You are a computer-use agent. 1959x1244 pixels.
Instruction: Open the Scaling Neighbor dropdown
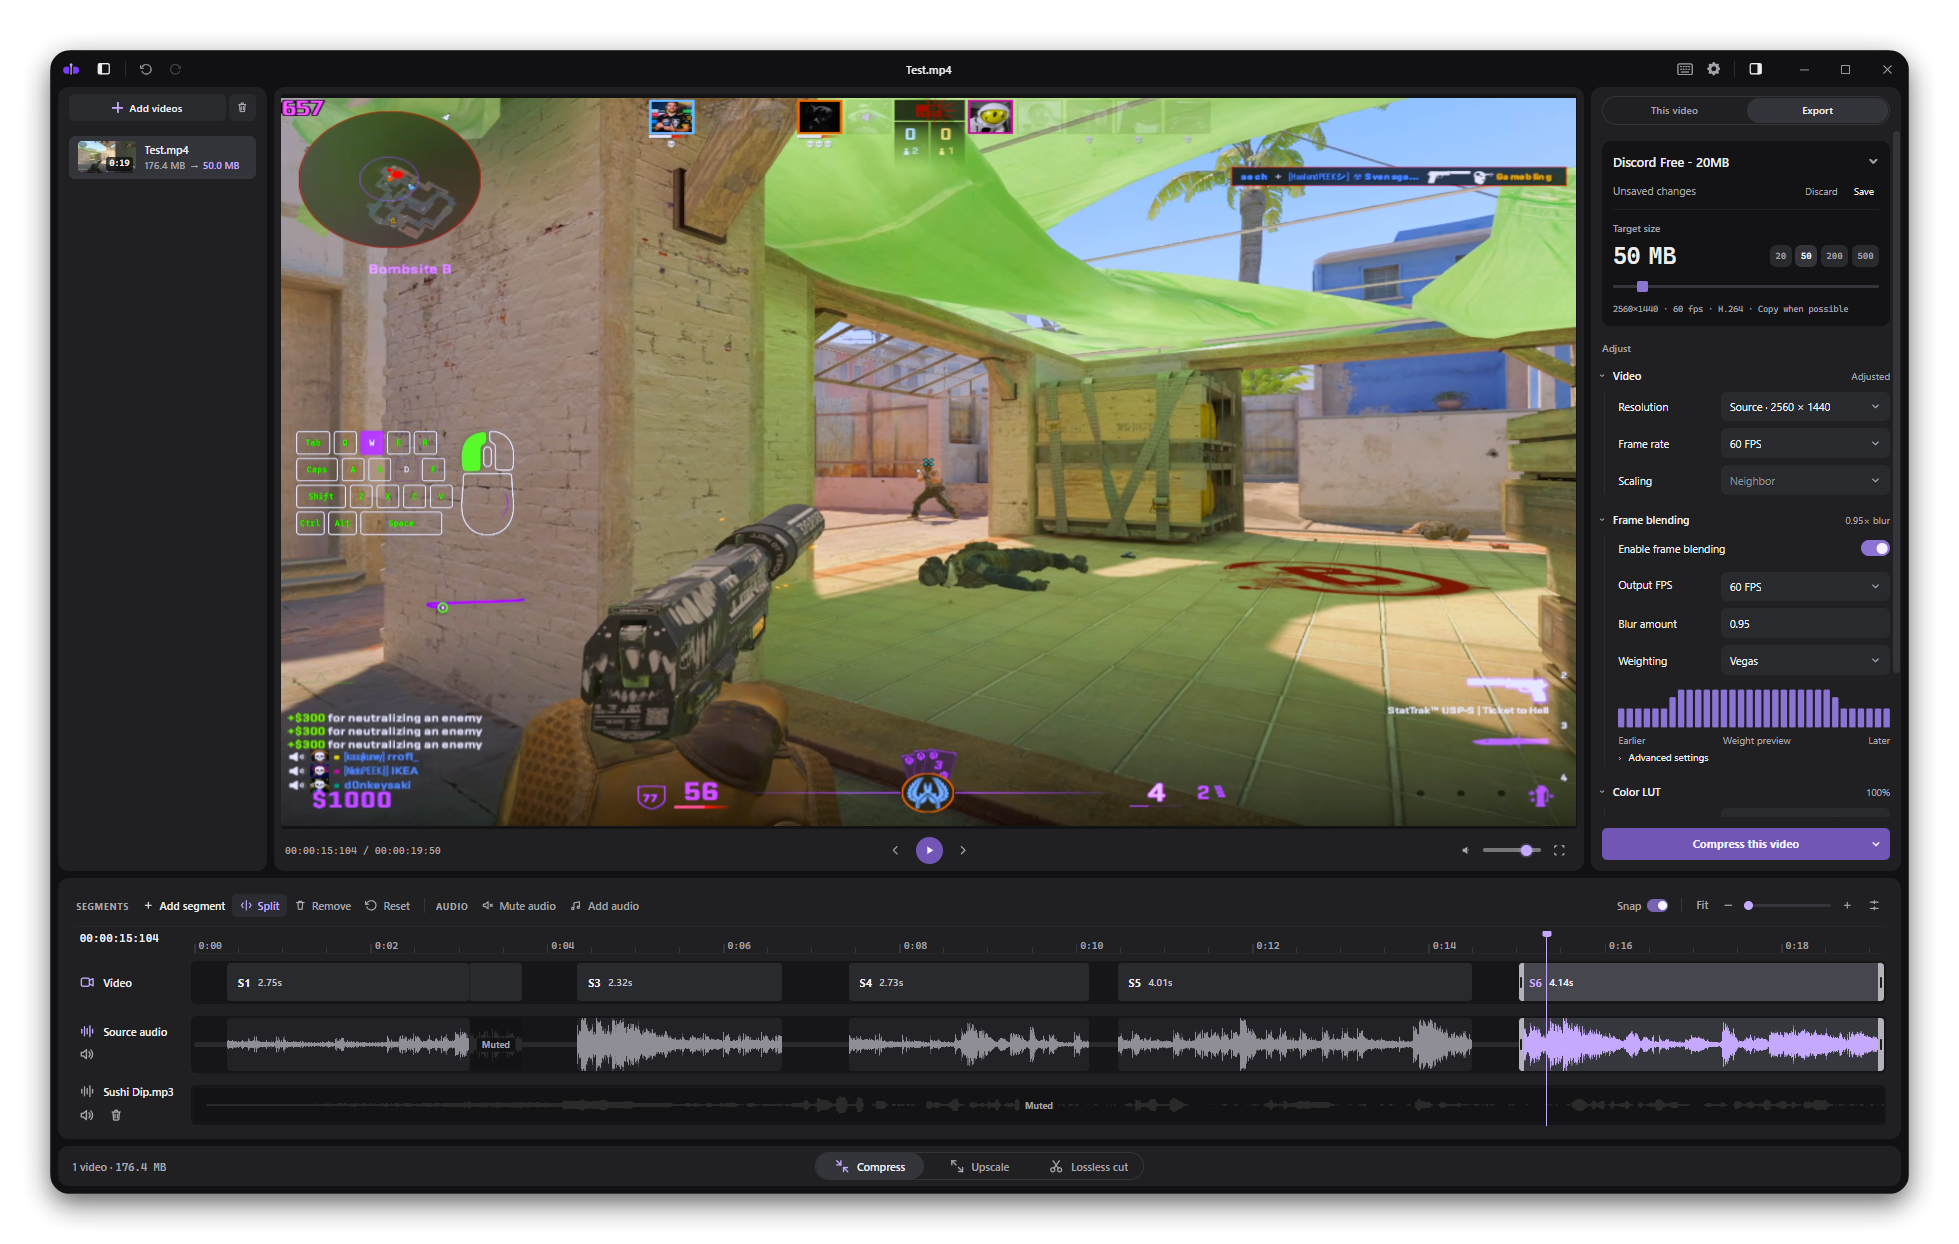[1805, 481]
